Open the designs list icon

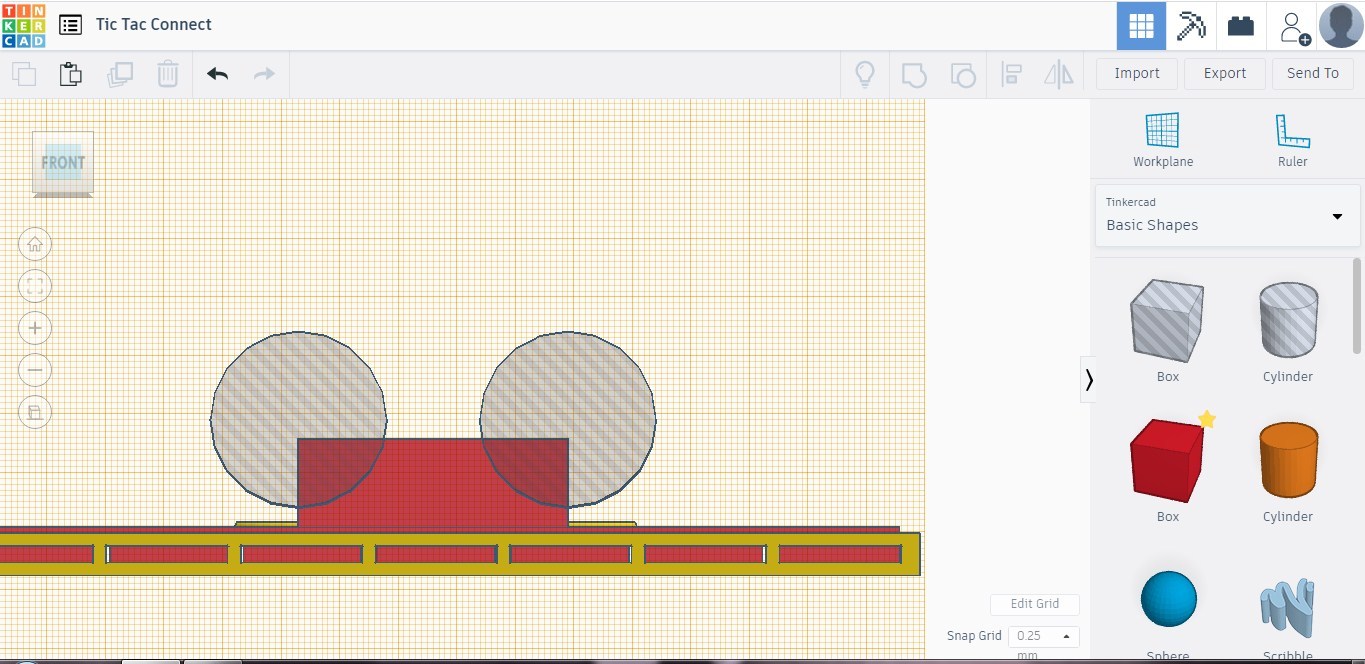70,25
